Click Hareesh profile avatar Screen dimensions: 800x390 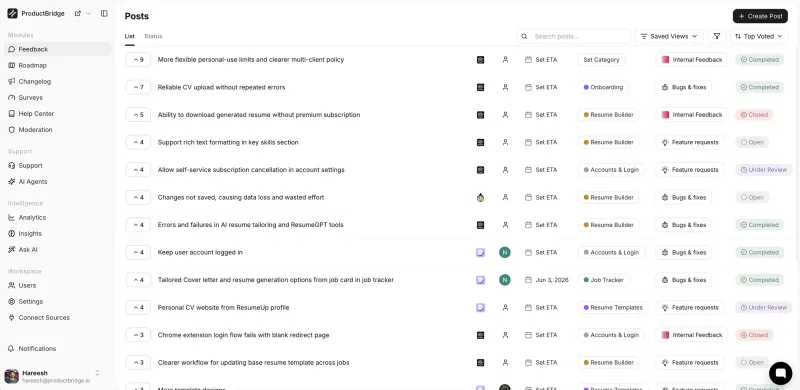[x=12, y=376]
